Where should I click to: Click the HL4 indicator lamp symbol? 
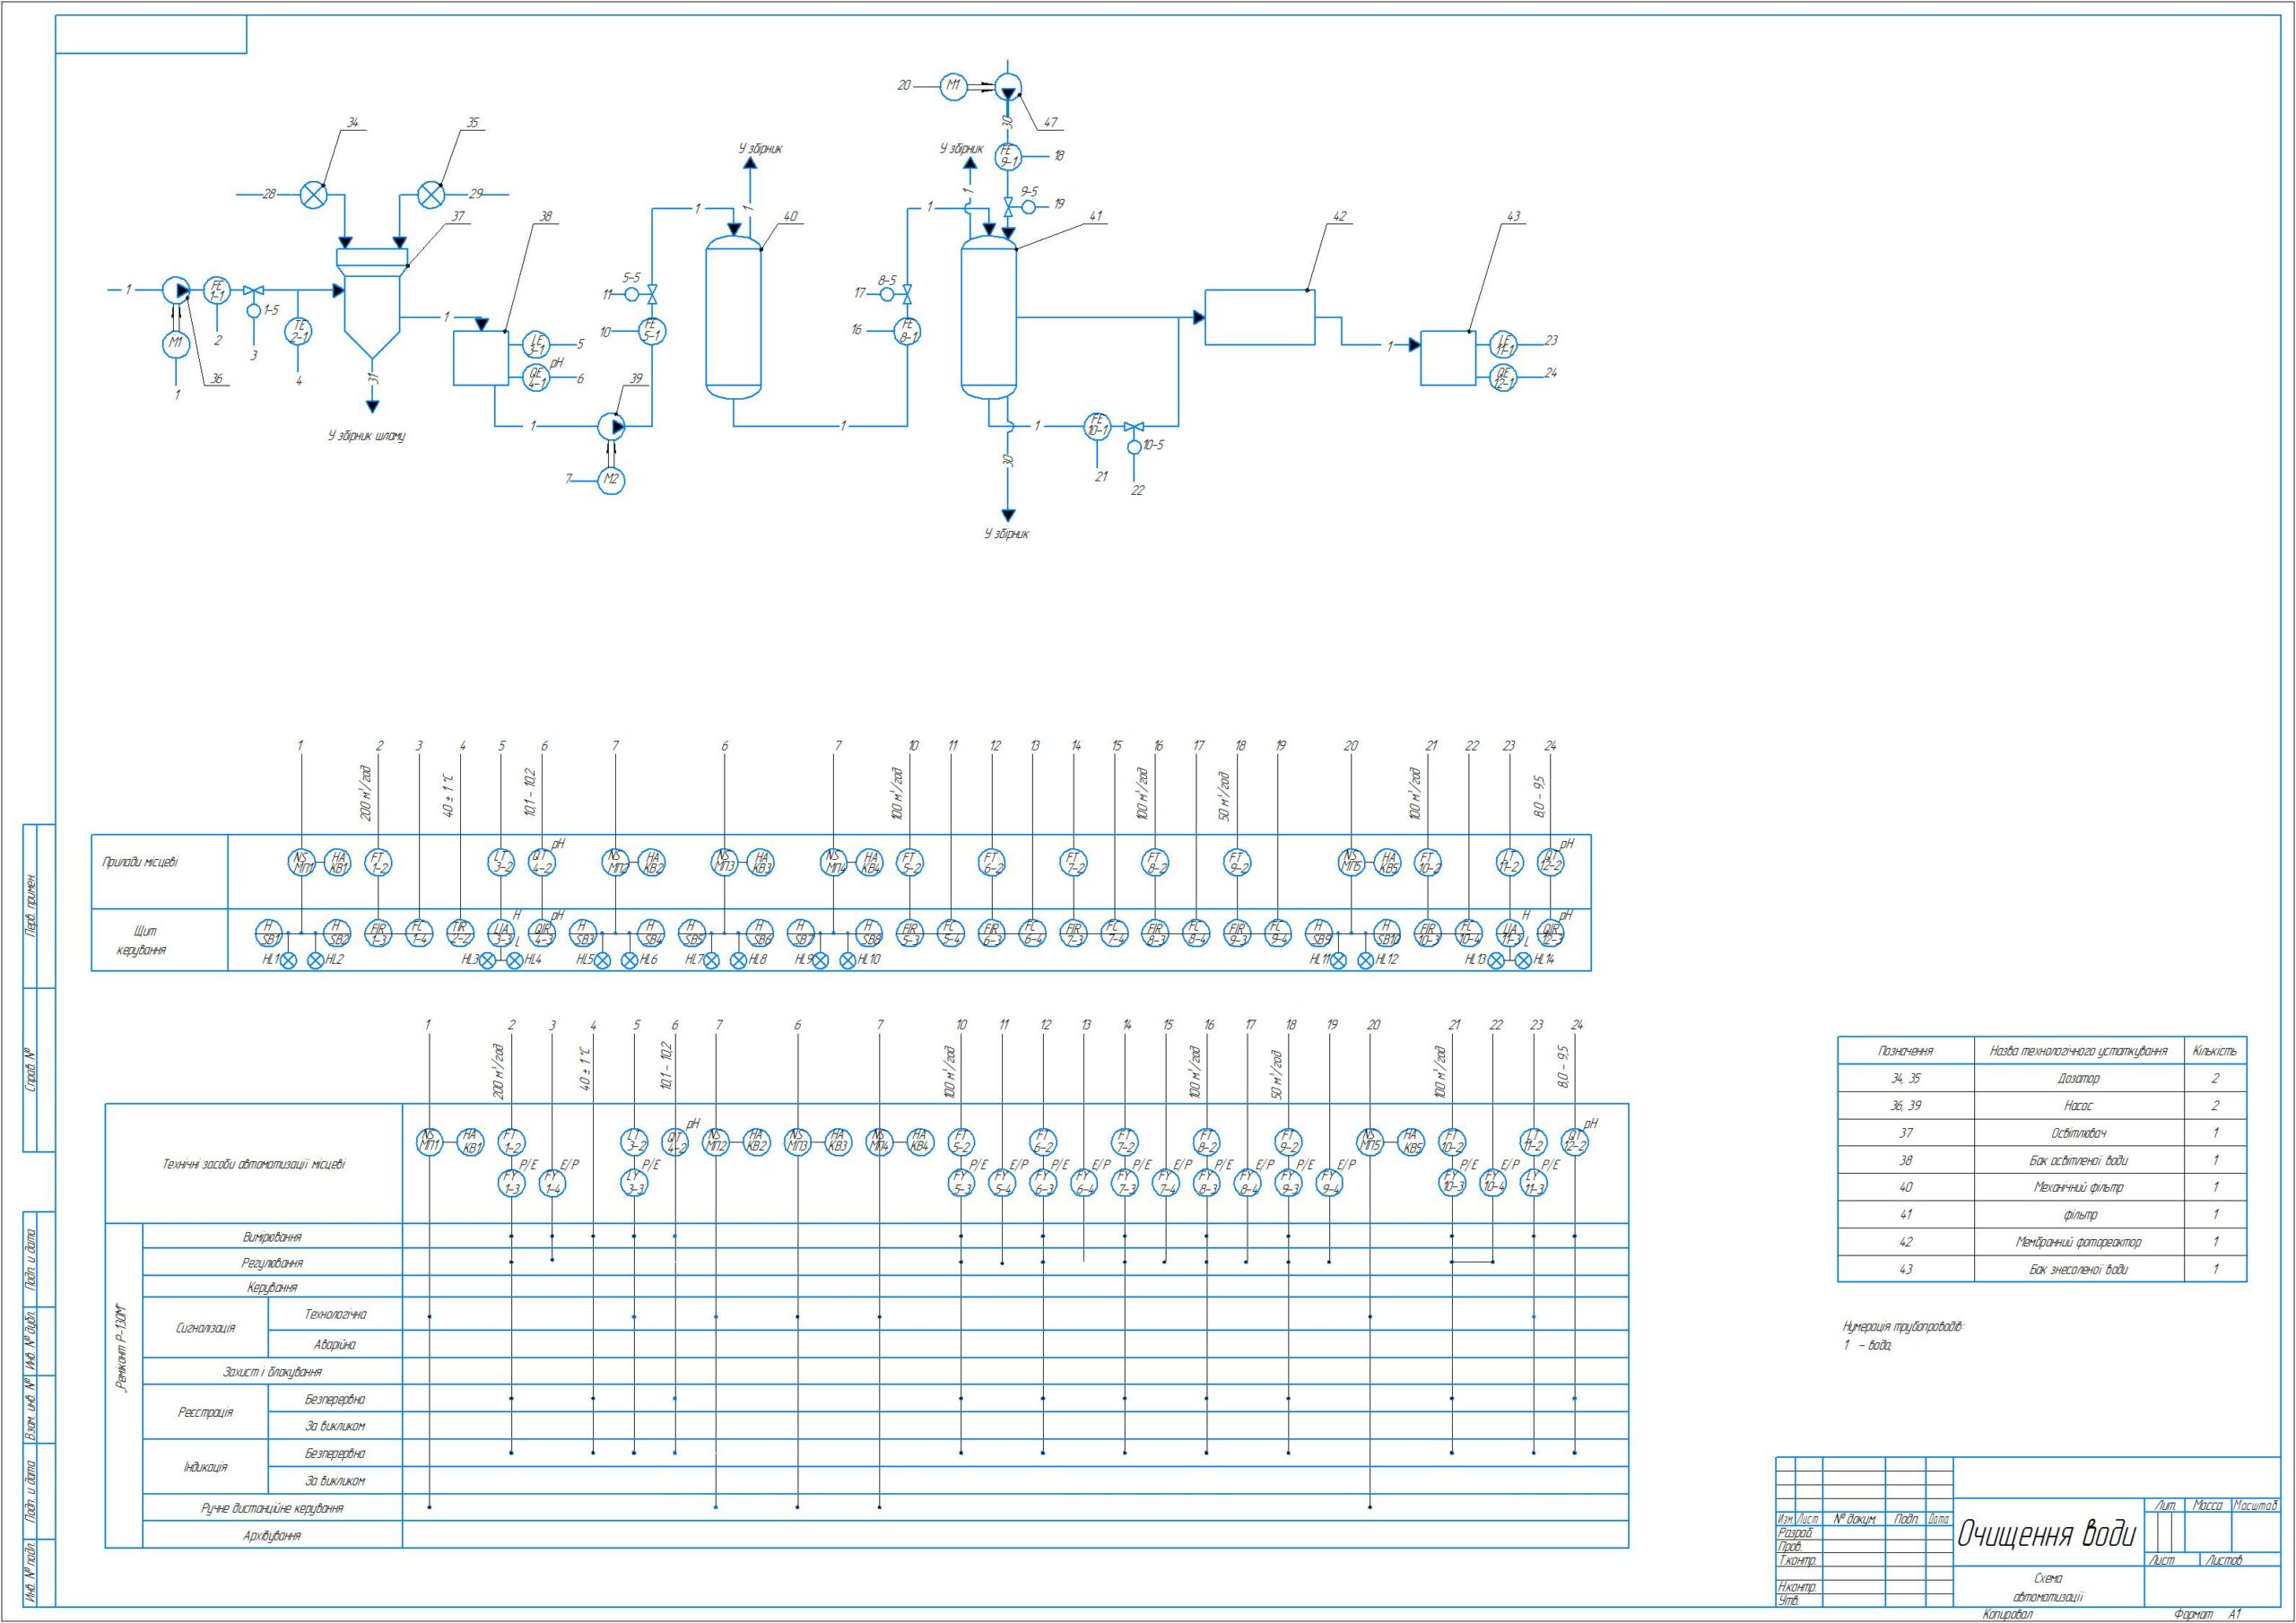click(515, 960)
